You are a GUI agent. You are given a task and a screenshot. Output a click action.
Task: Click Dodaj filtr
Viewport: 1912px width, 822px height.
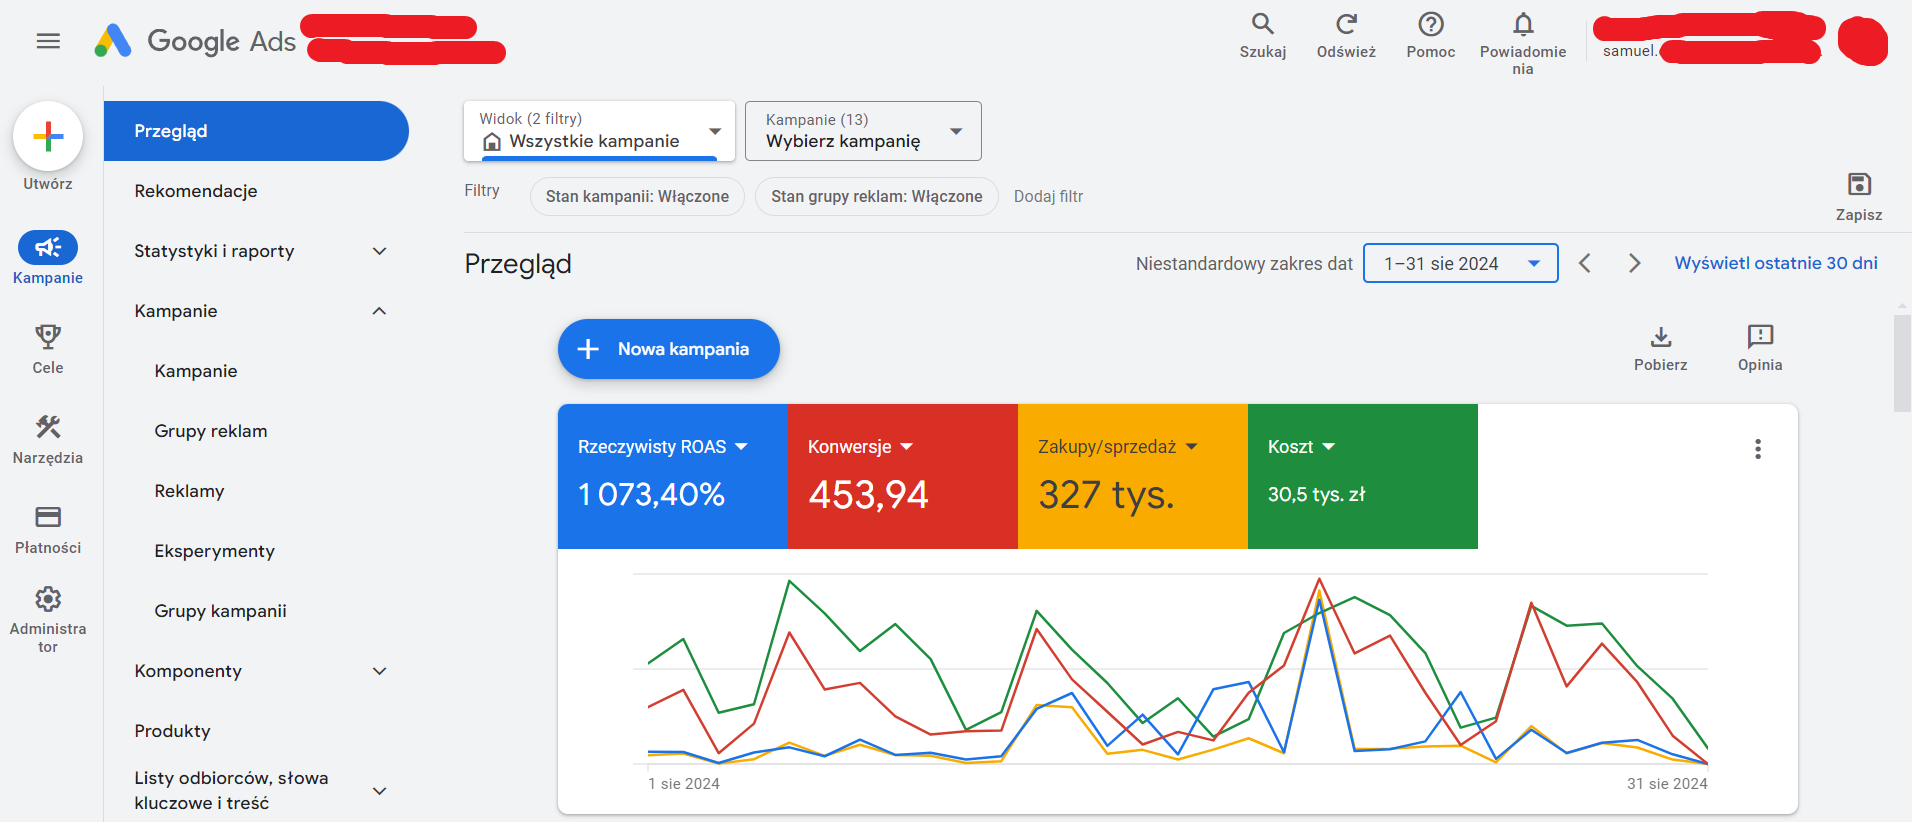point(1048,196)
